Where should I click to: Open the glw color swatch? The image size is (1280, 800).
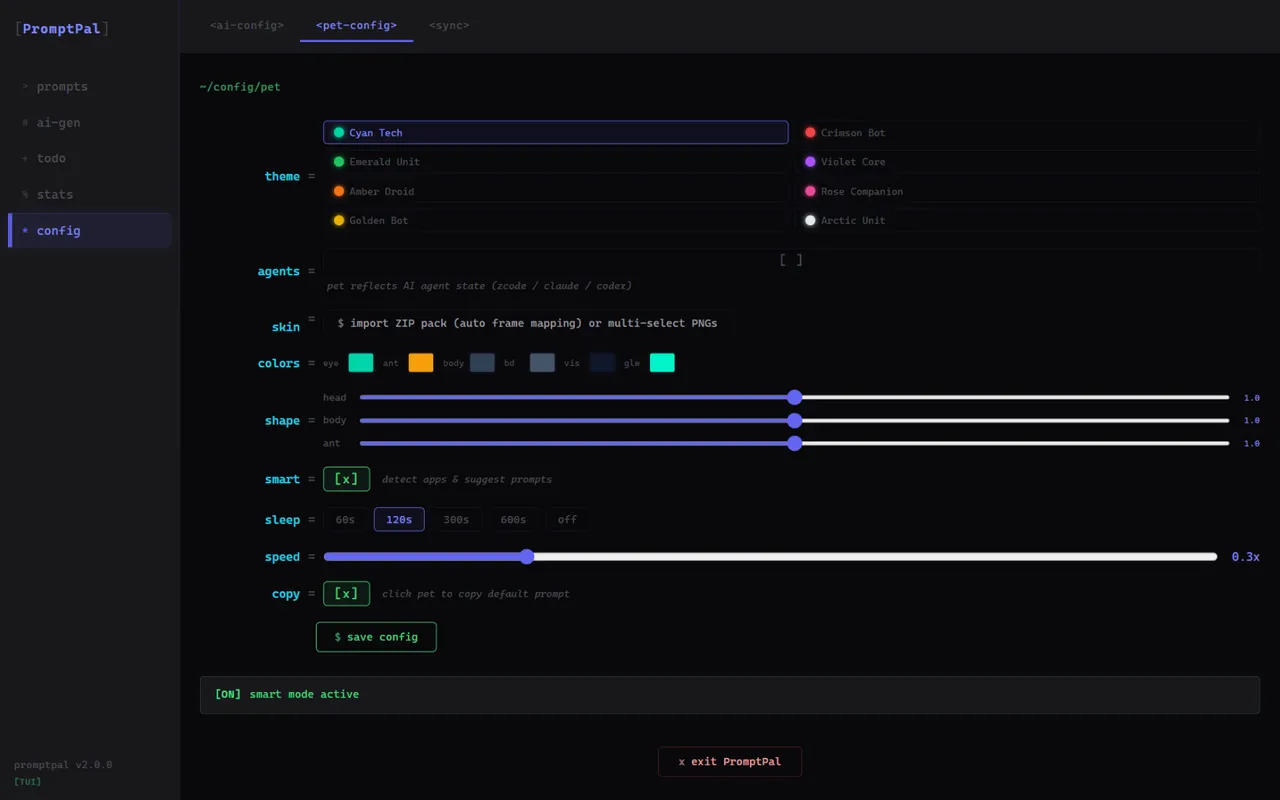(662, 363)
